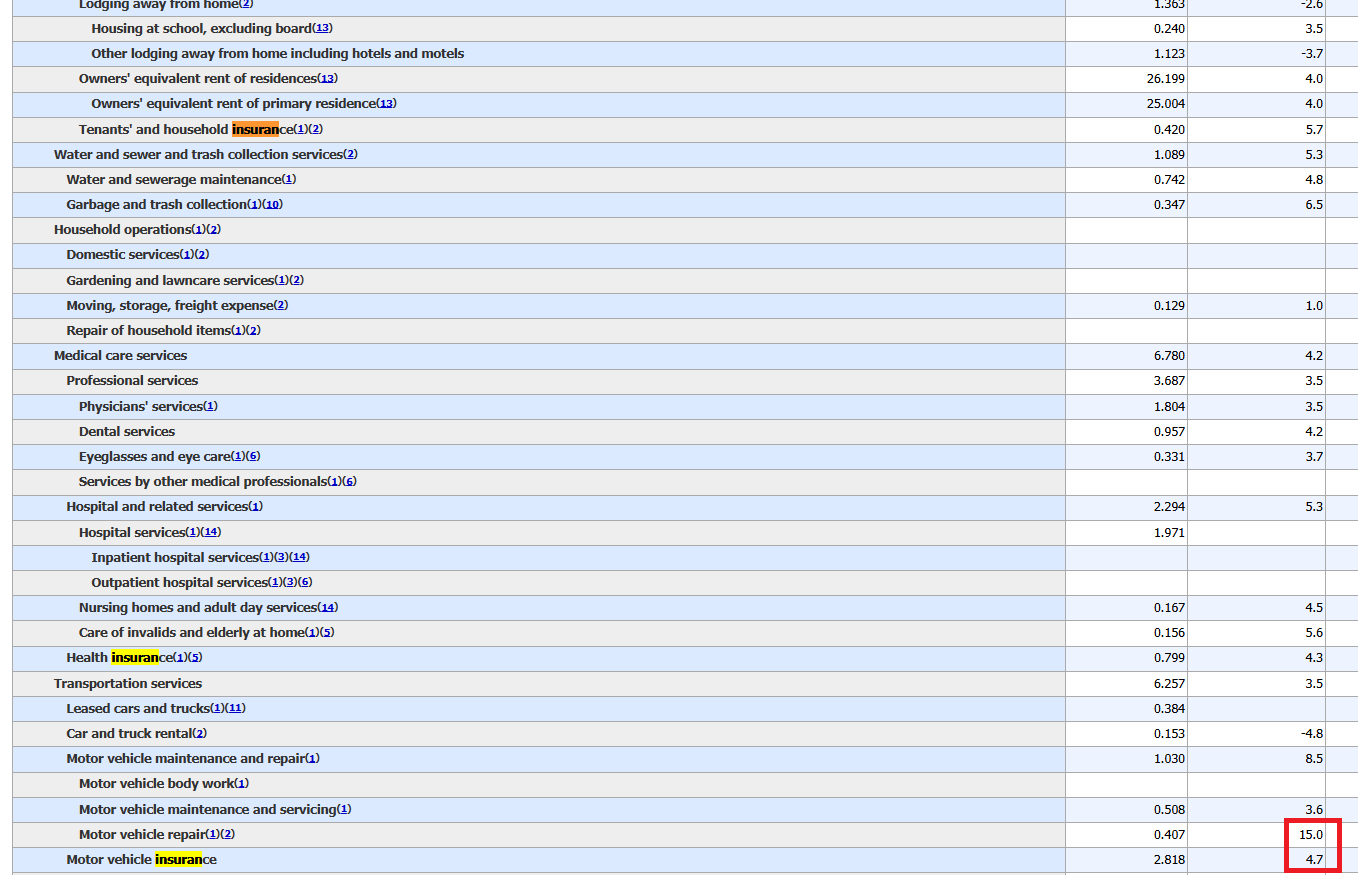
Task: Open footnote 13 beside Housing at school
Action: [x=323, y=28]
